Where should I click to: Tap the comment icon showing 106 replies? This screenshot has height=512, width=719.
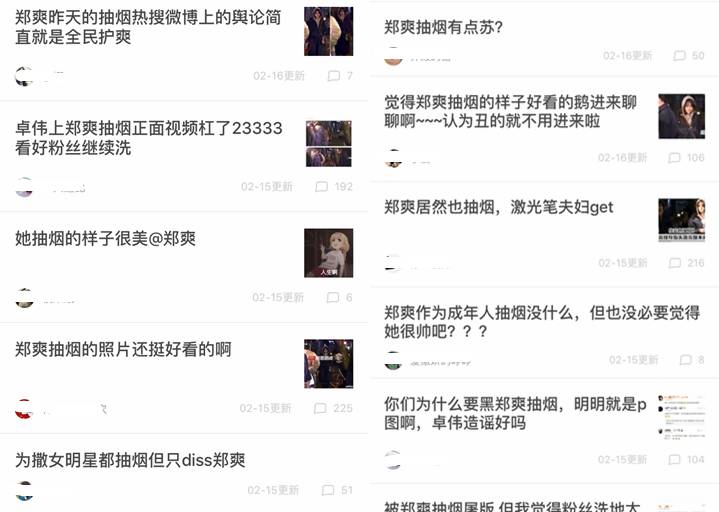pyautogui.click(x=675, y=158)
